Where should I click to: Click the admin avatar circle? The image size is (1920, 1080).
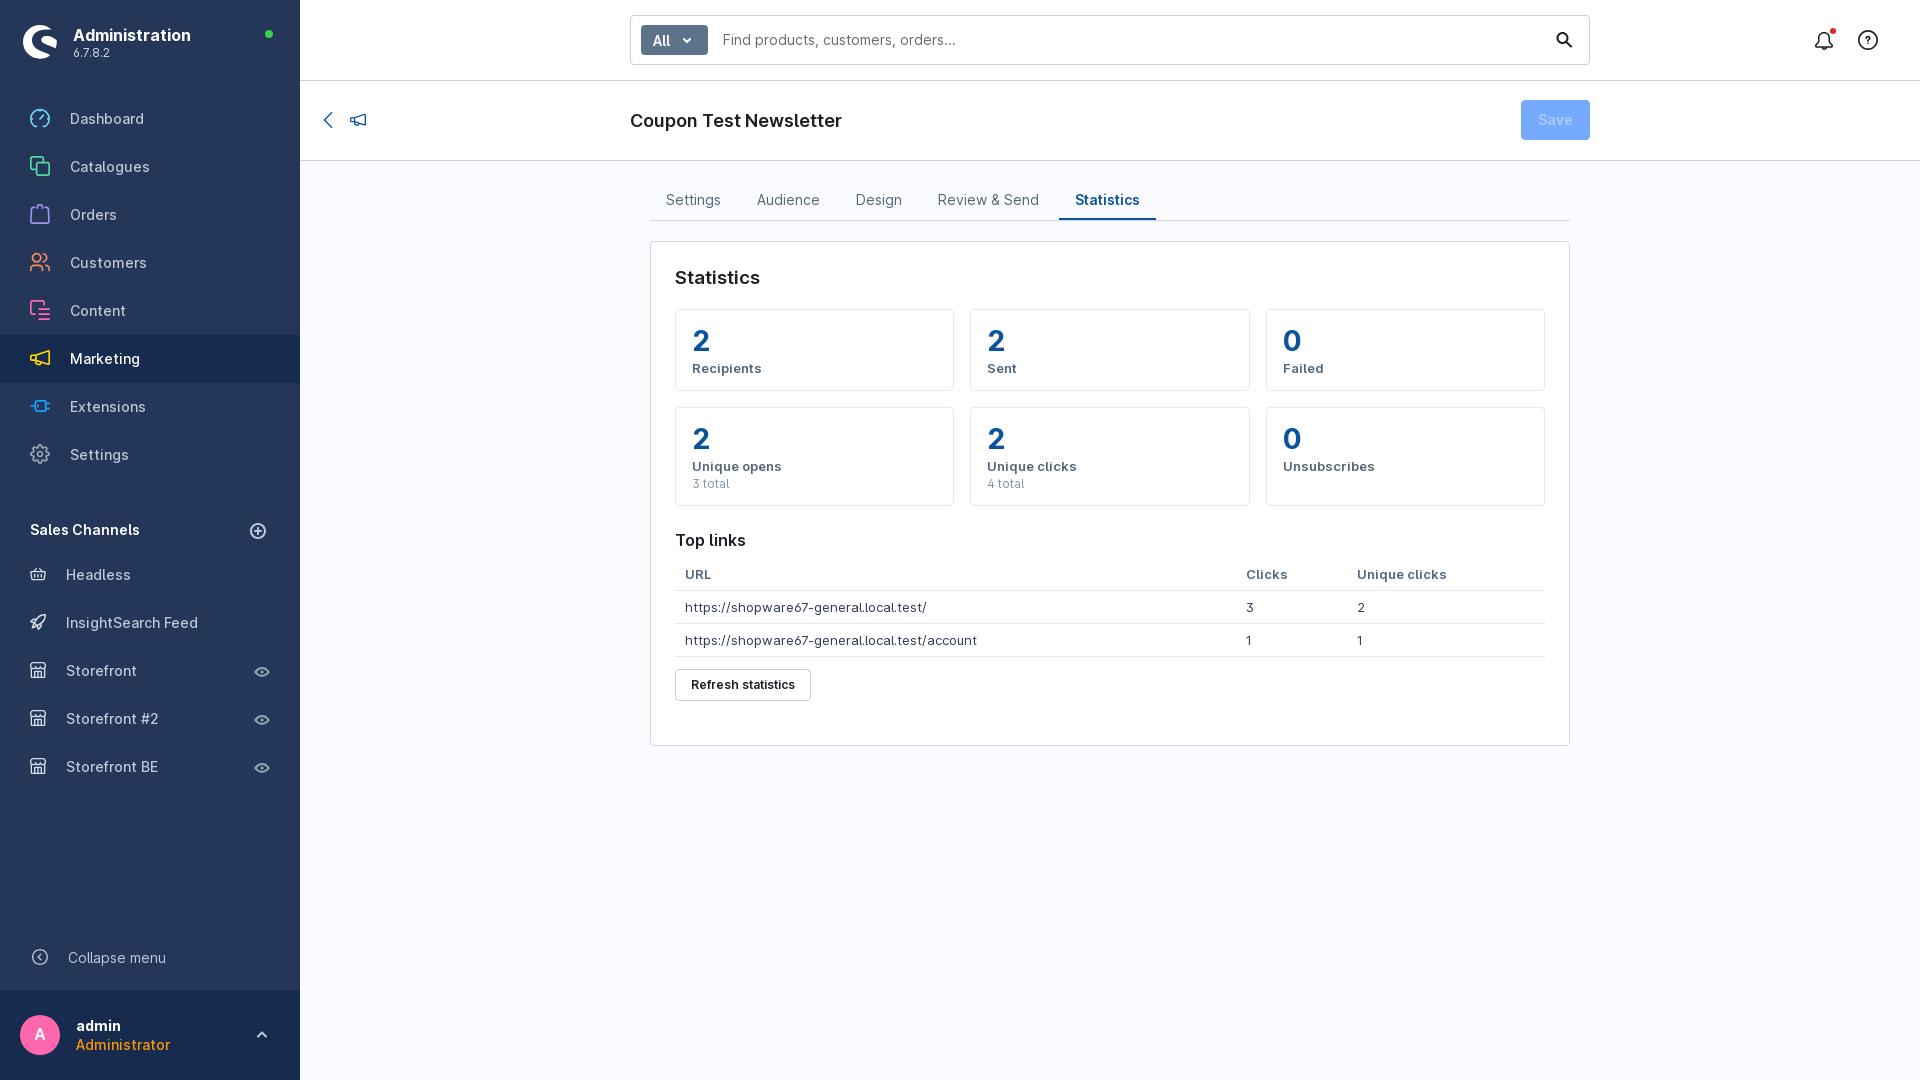click(40, 1035)
